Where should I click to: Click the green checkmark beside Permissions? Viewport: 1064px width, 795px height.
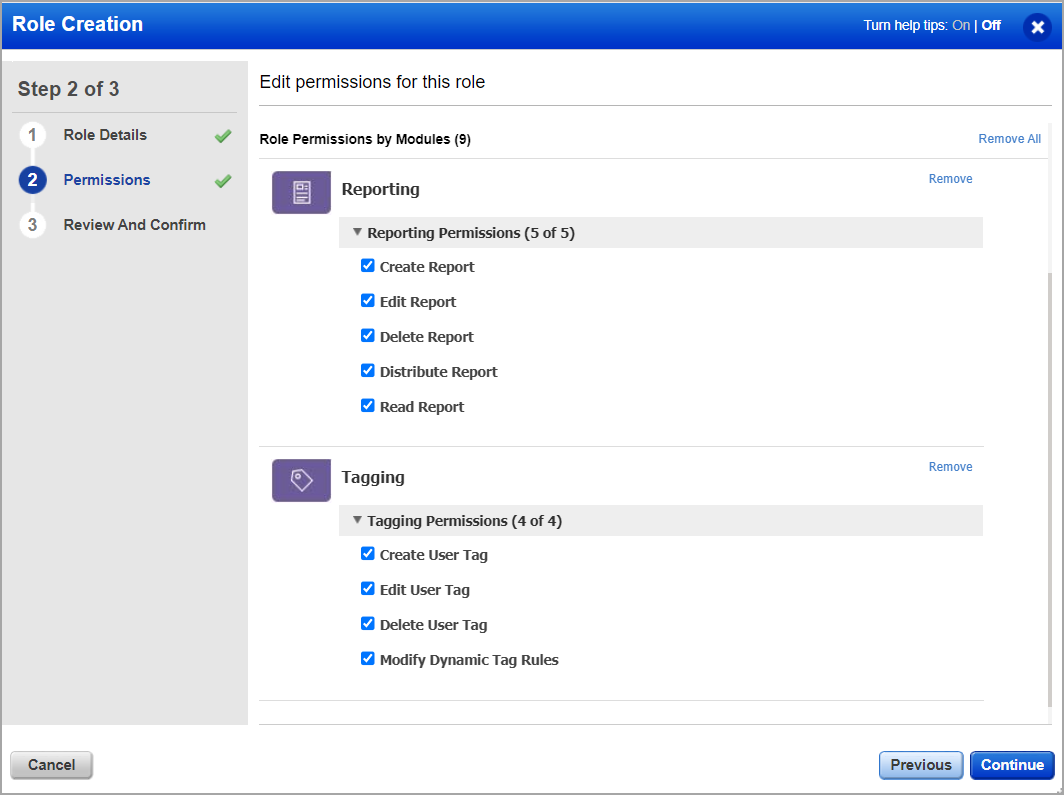click(223, 180)
